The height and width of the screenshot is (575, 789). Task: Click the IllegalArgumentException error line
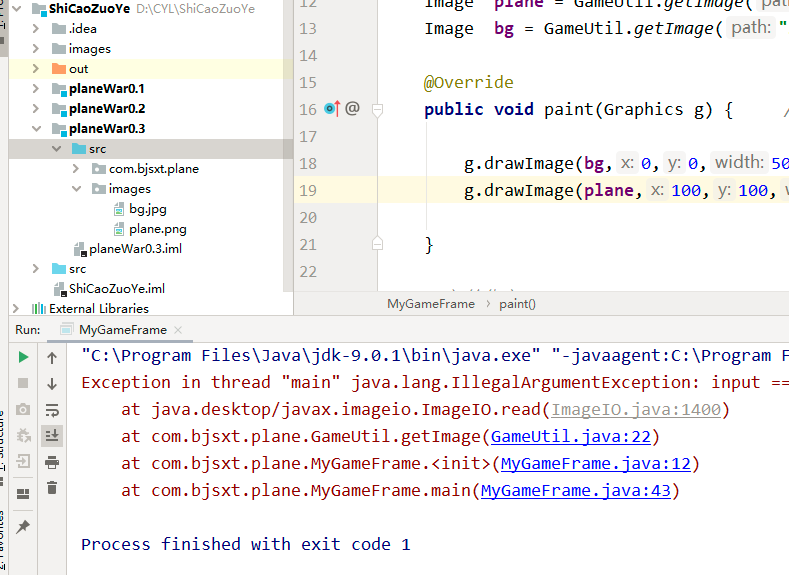point(435,382)
